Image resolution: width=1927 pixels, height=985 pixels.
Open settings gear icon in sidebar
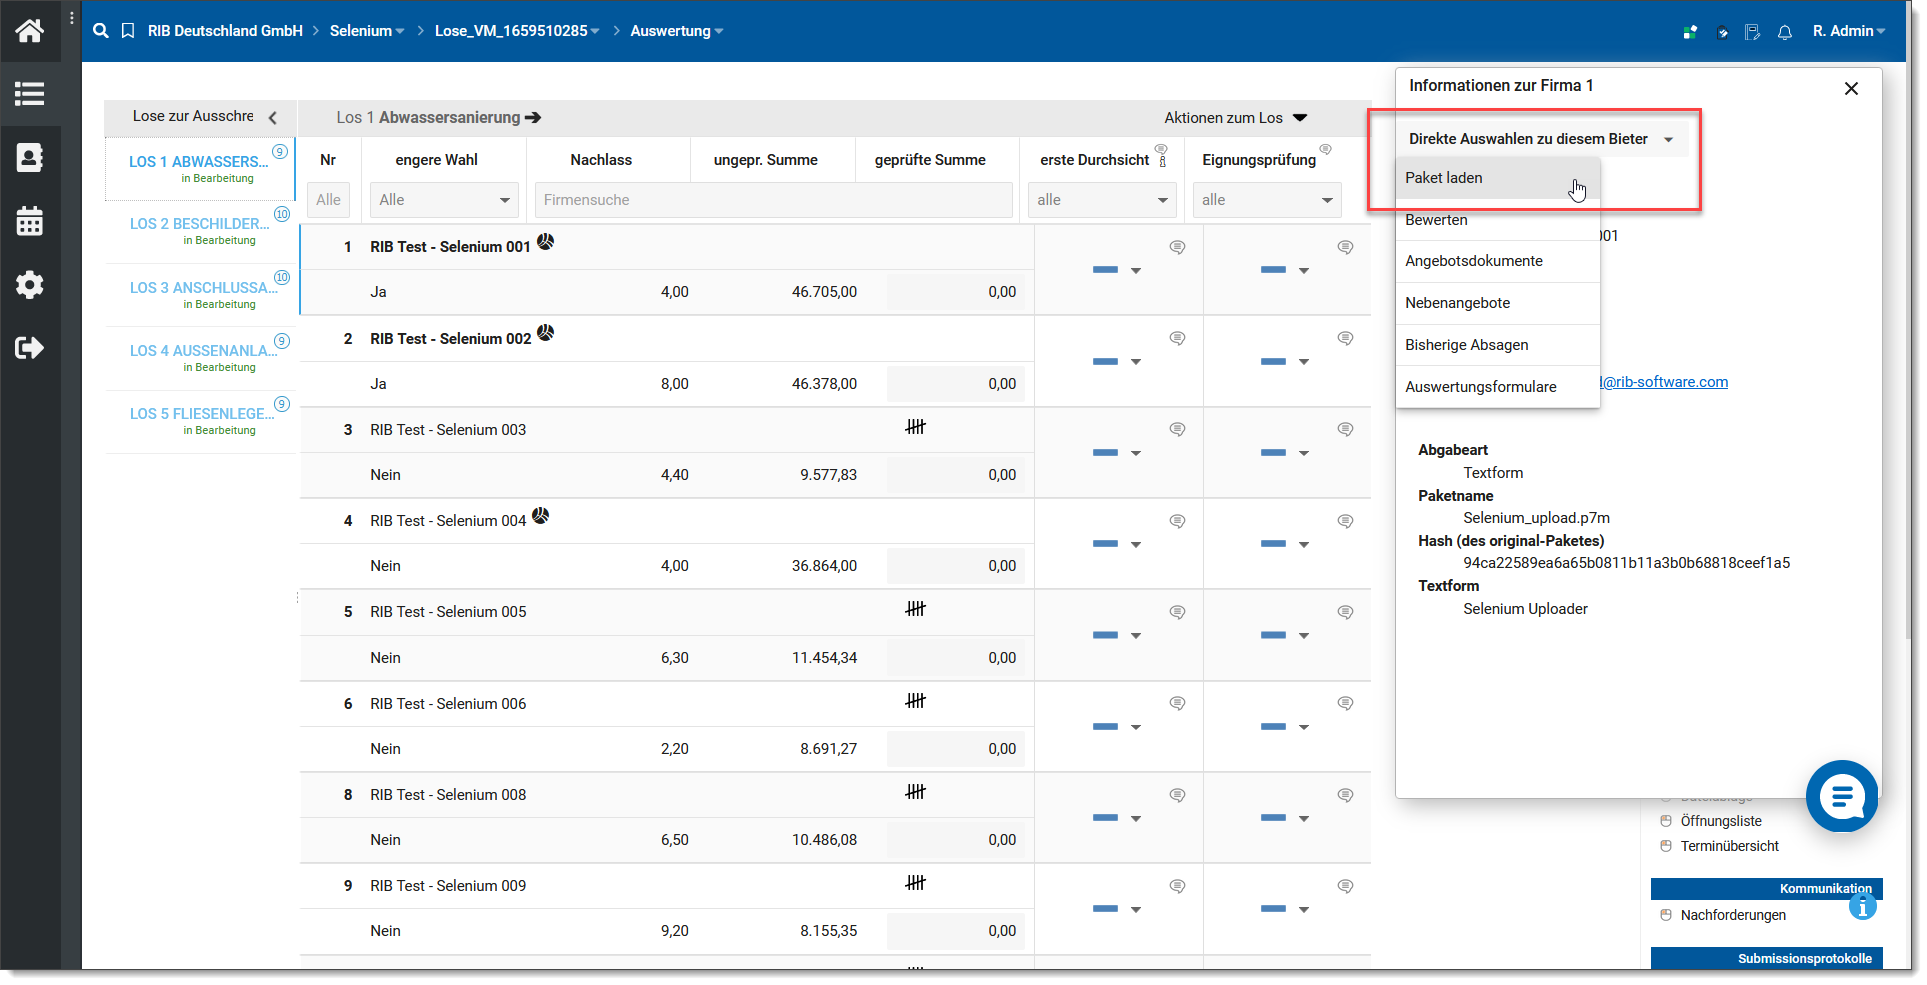29,285
